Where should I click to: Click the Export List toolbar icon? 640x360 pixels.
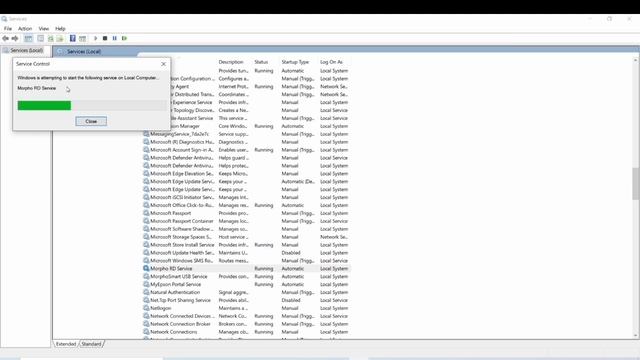click(x=60, y=38)
